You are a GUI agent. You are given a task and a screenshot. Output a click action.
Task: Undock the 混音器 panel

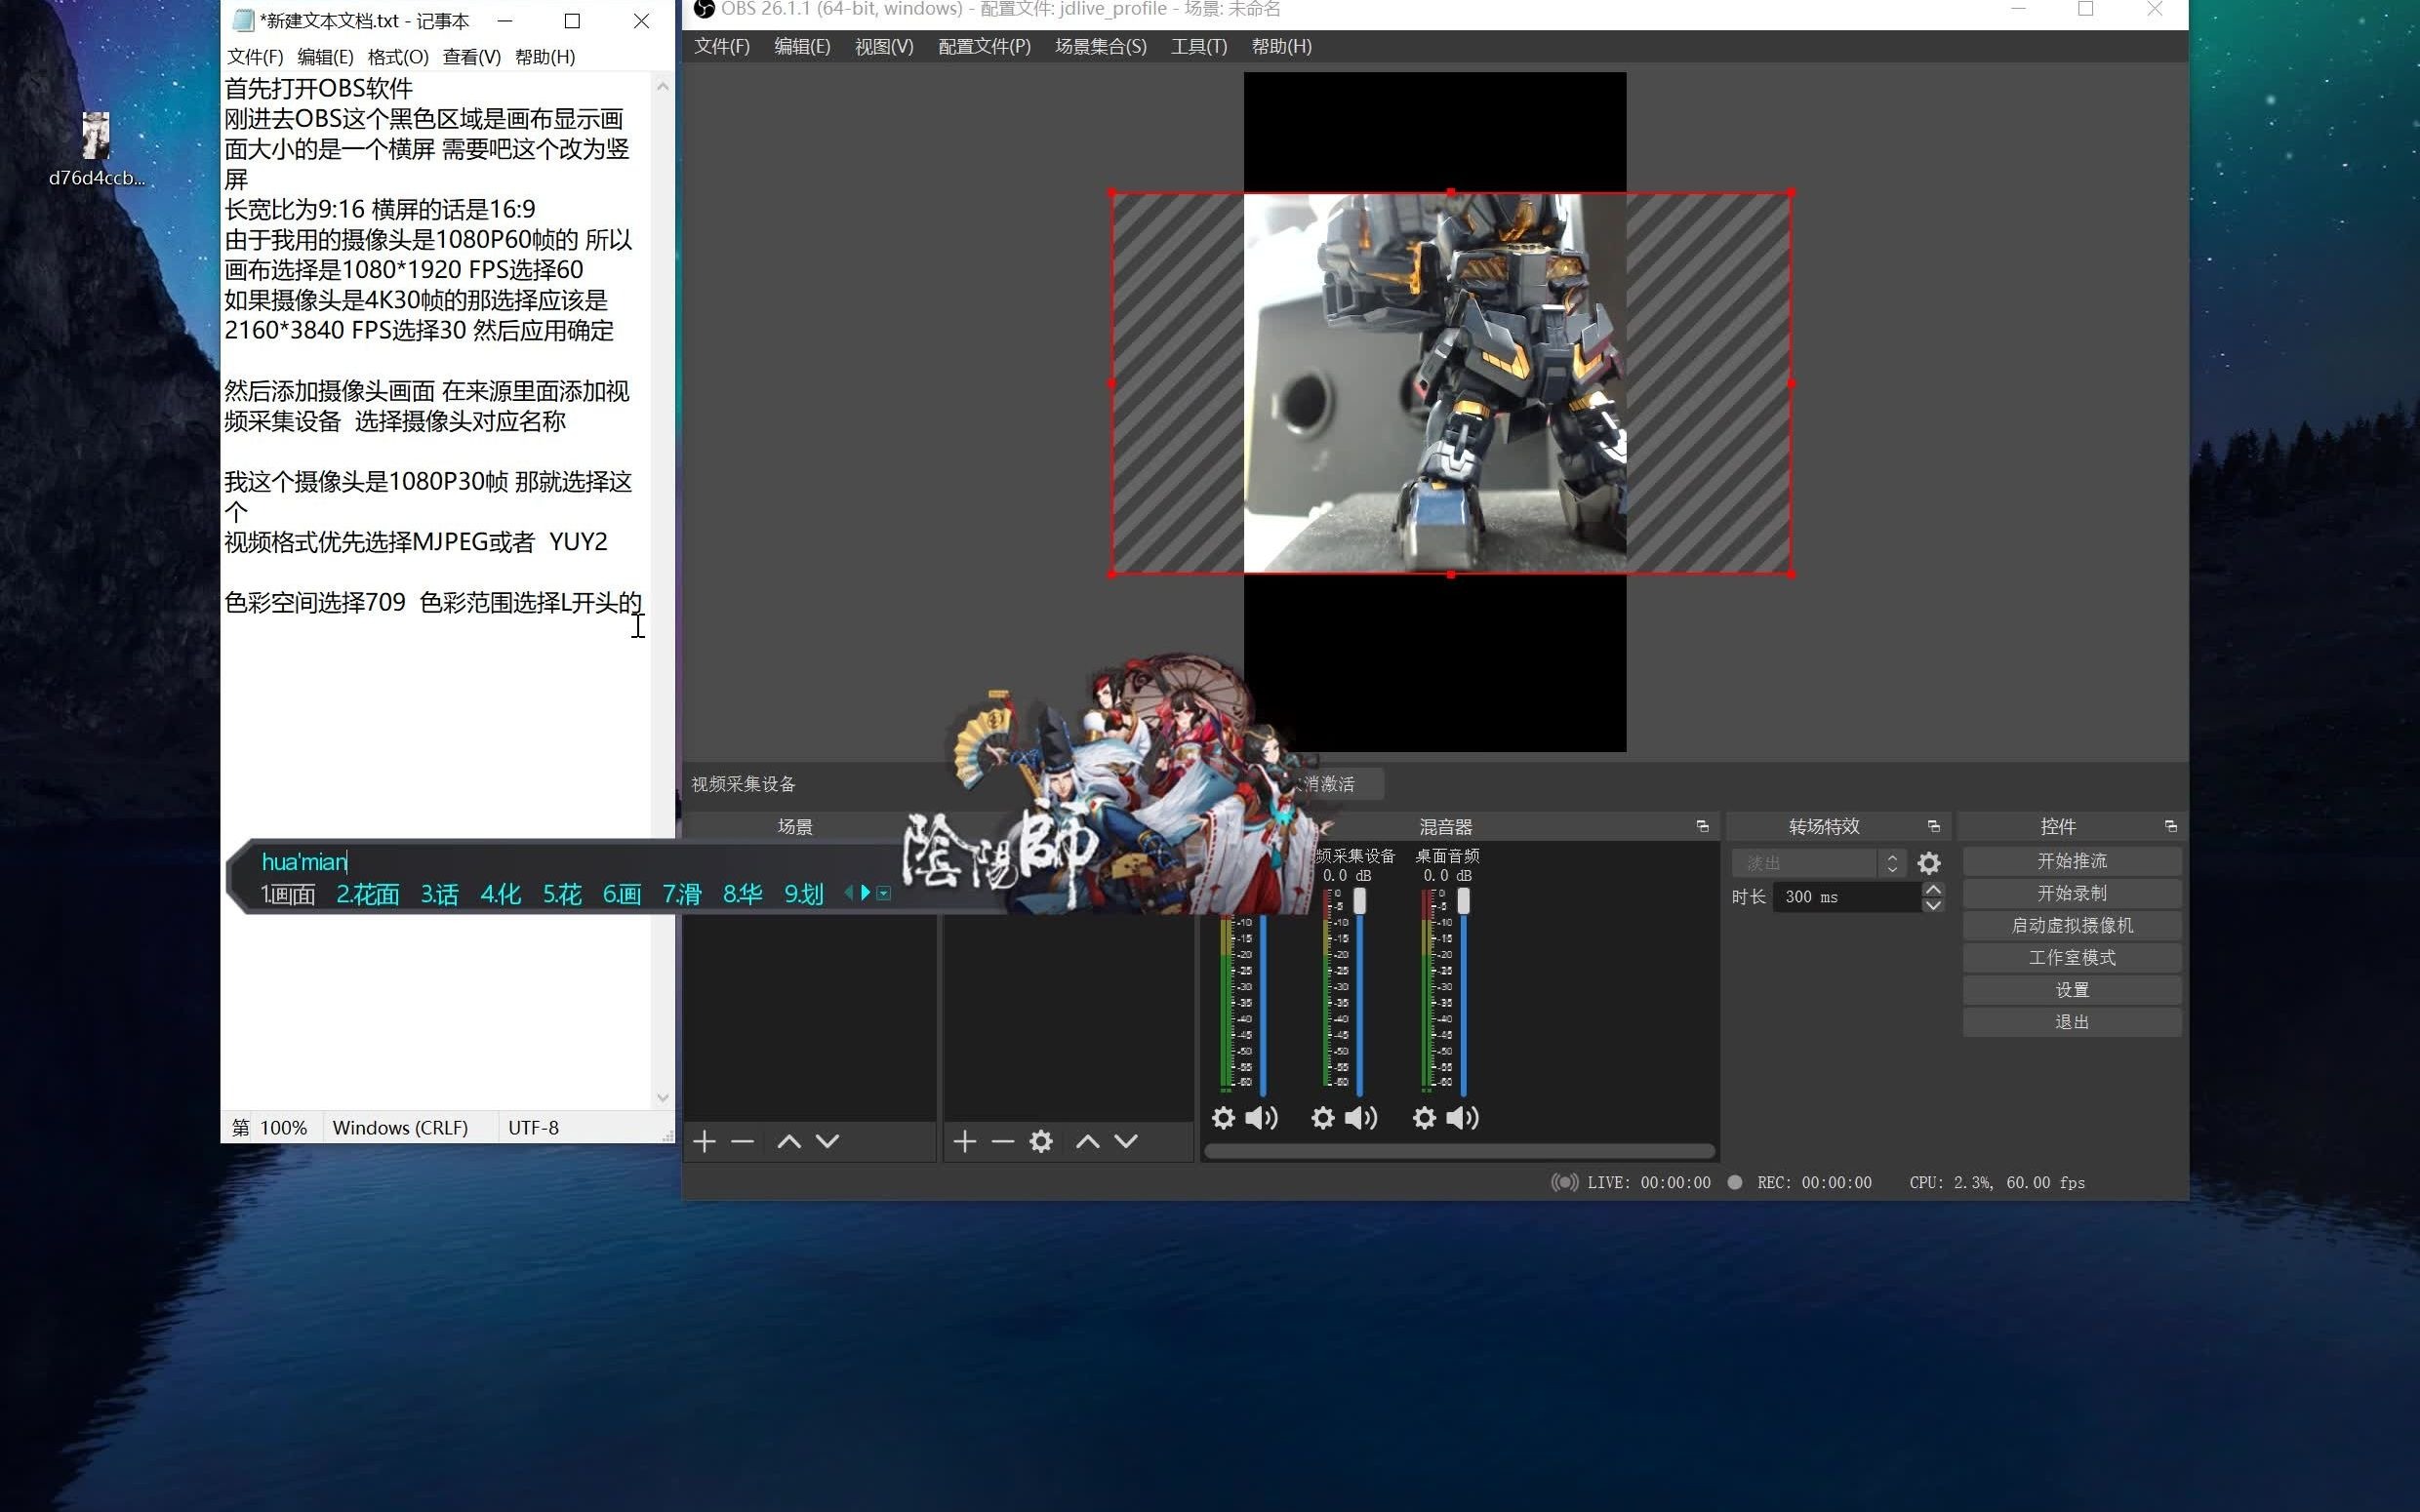(x=1702, y=826)
